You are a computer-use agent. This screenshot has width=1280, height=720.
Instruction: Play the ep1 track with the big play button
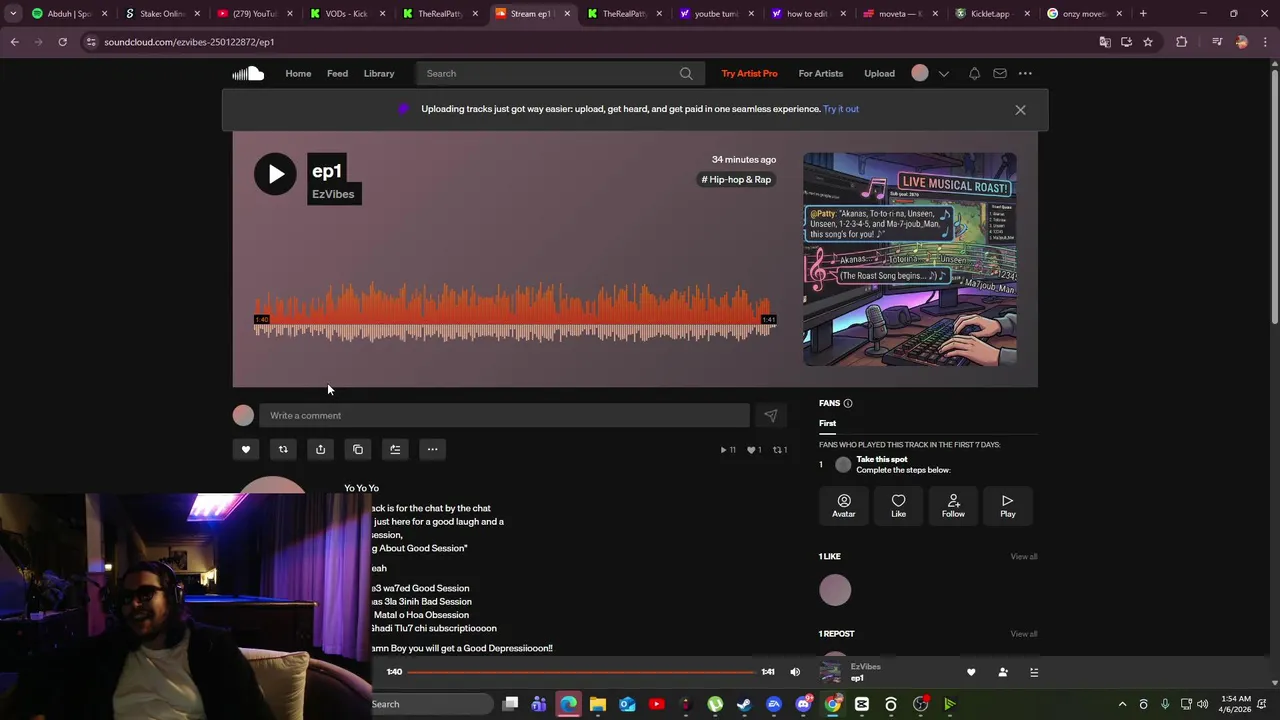point(275,174)
